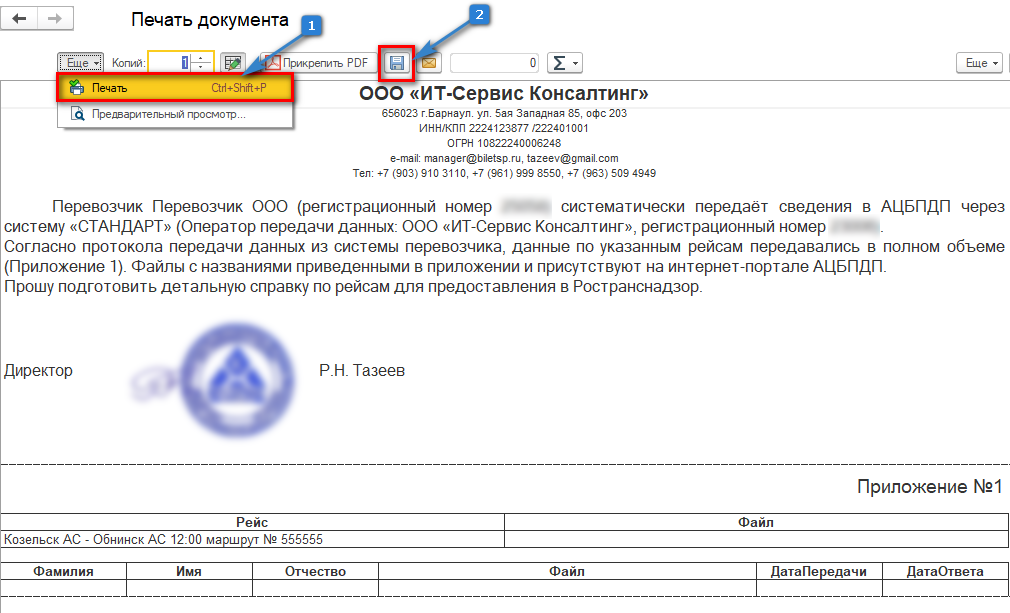Click the save document floppy disk icon
Screen dimensions: 1010x613
[x=397, y=63]
